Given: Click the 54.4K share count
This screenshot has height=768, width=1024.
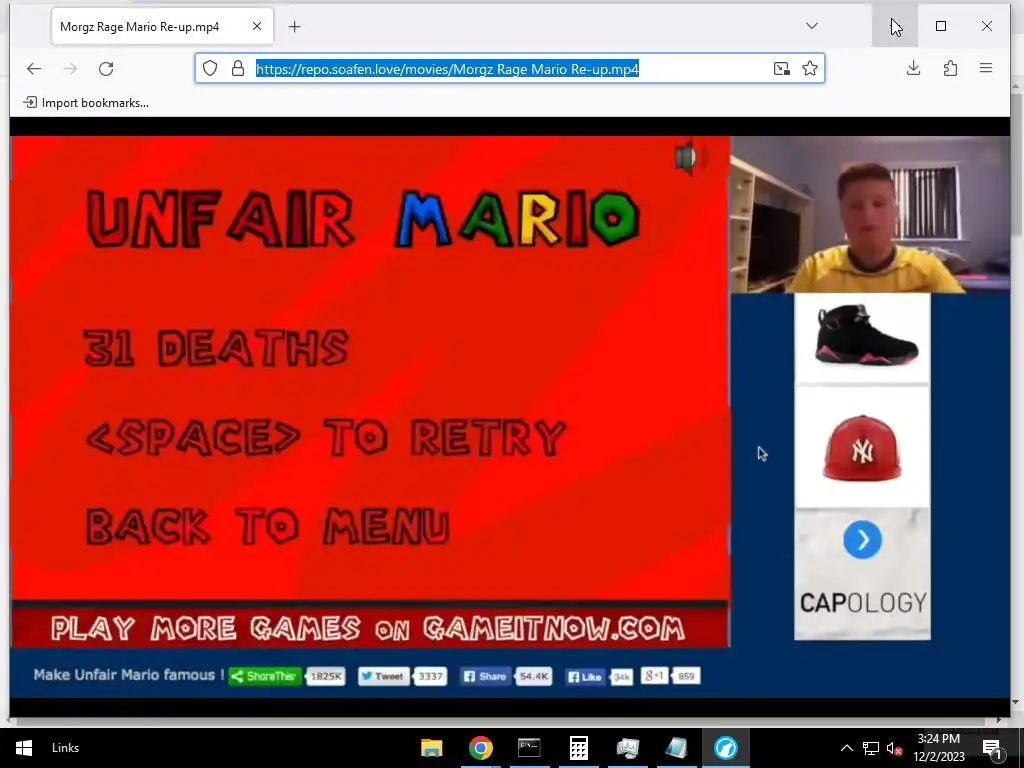Looking at the screenshot, I should click(x=534, y=676).
